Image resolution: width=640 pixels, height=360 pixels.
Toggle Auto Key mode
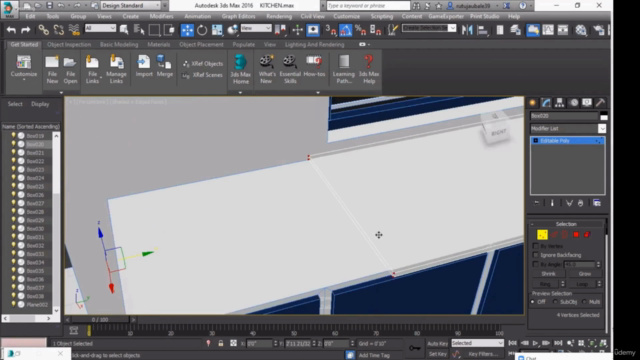(x=438, y=344)
